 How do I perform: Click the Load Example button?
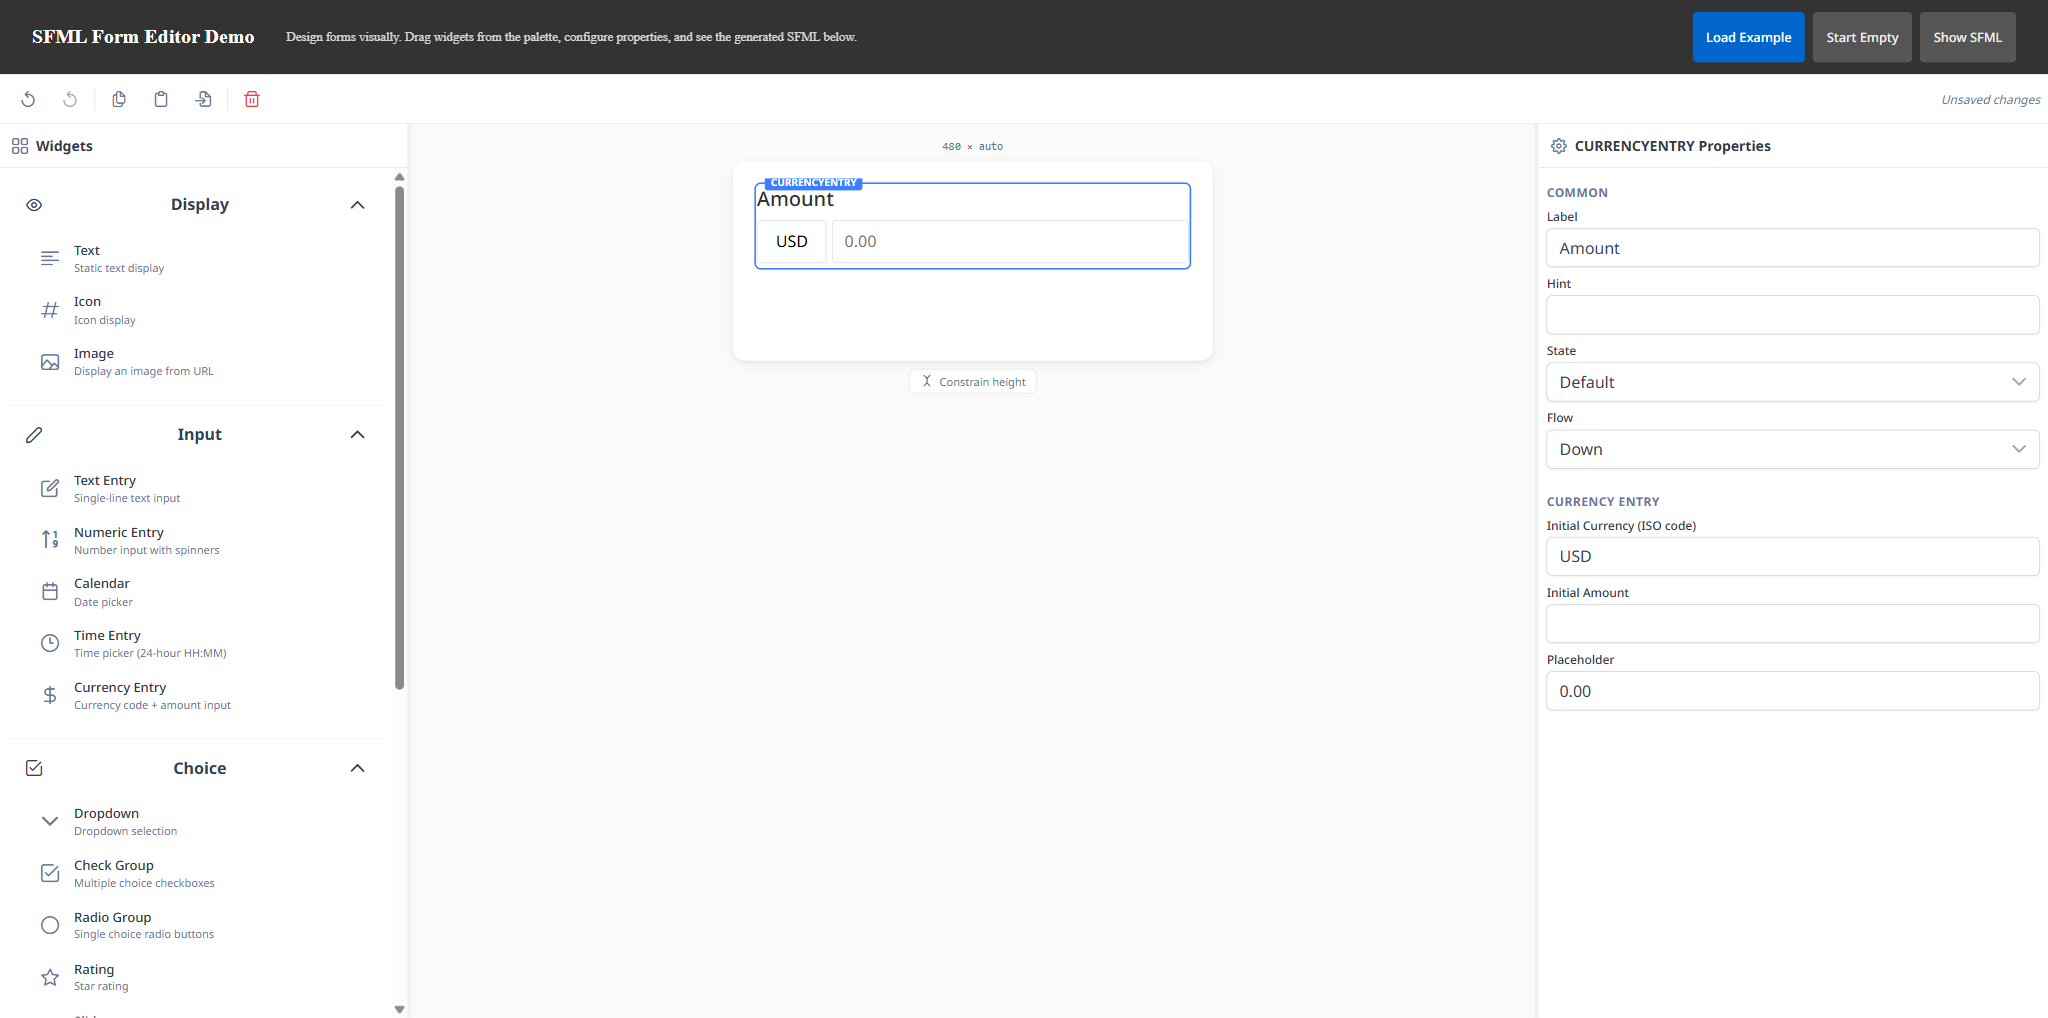pyautogui.click(x=1748, y=37)
